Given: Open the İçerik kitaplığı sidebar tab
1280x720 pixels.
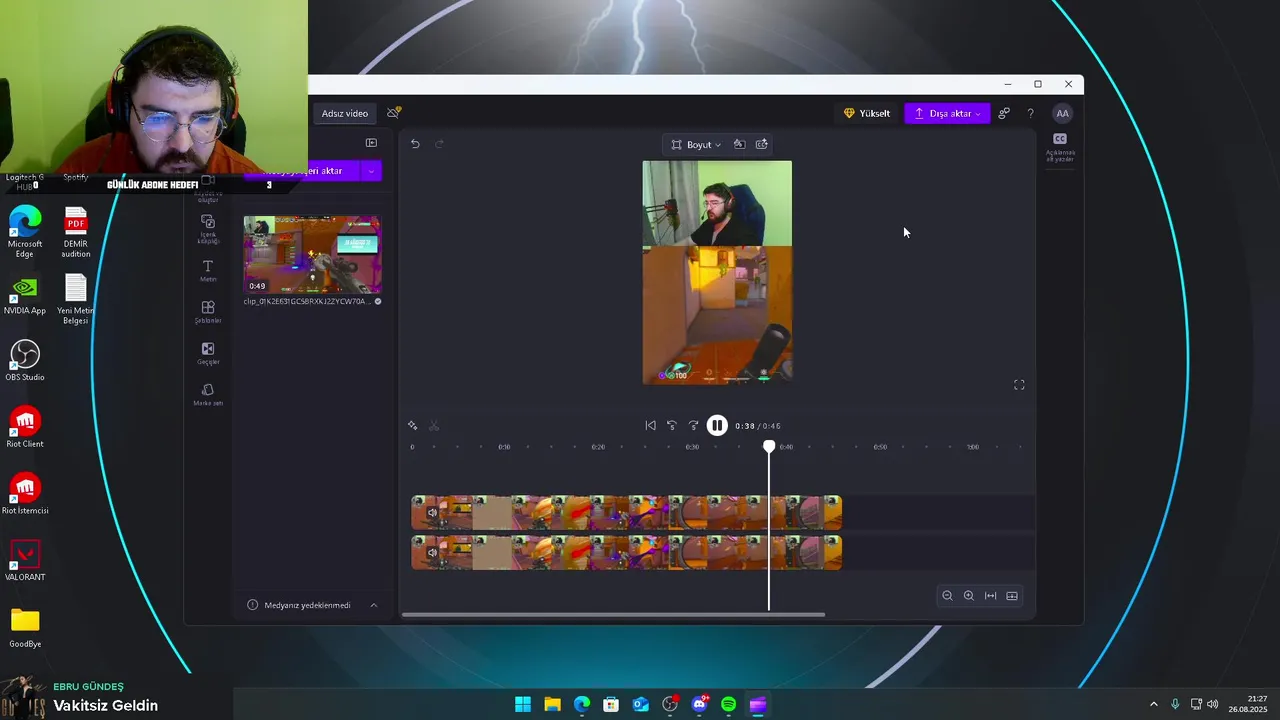Looking at the screenshot, I should [208, 228].
